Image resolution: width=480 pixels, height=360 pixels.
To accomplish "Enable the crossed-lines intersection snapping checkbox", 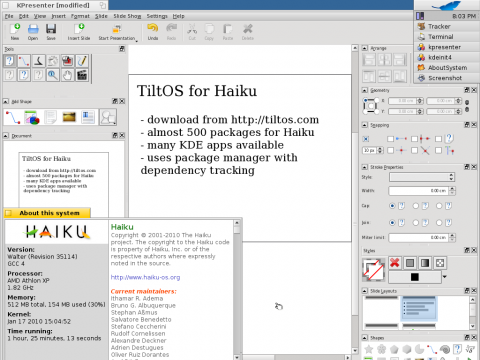I will (414, 151).
